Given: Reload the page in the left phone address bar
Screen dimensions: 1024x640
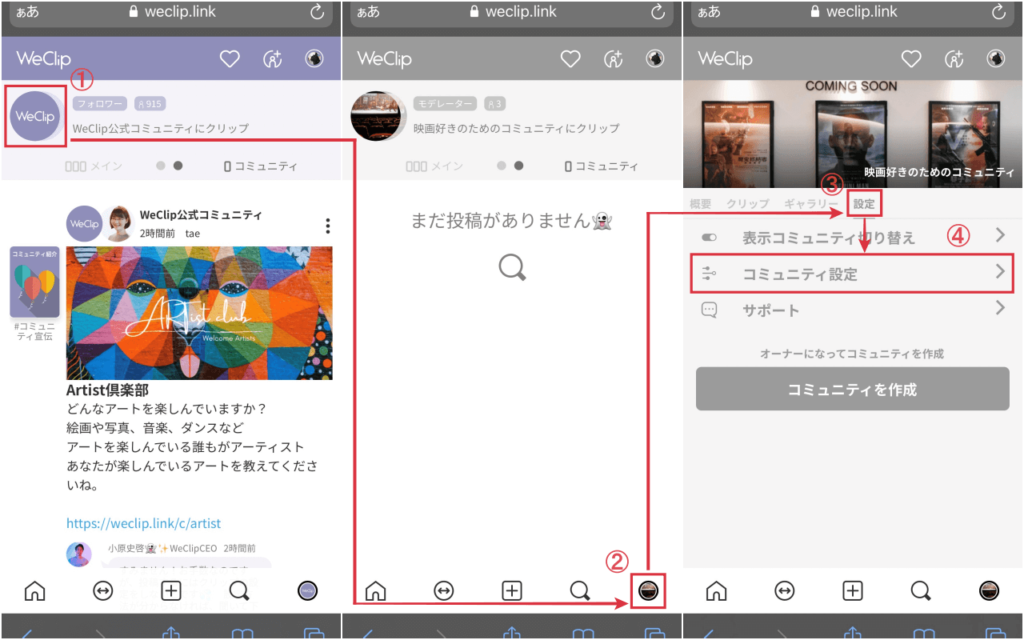Looking at the screenshot, I should [317, 12].
